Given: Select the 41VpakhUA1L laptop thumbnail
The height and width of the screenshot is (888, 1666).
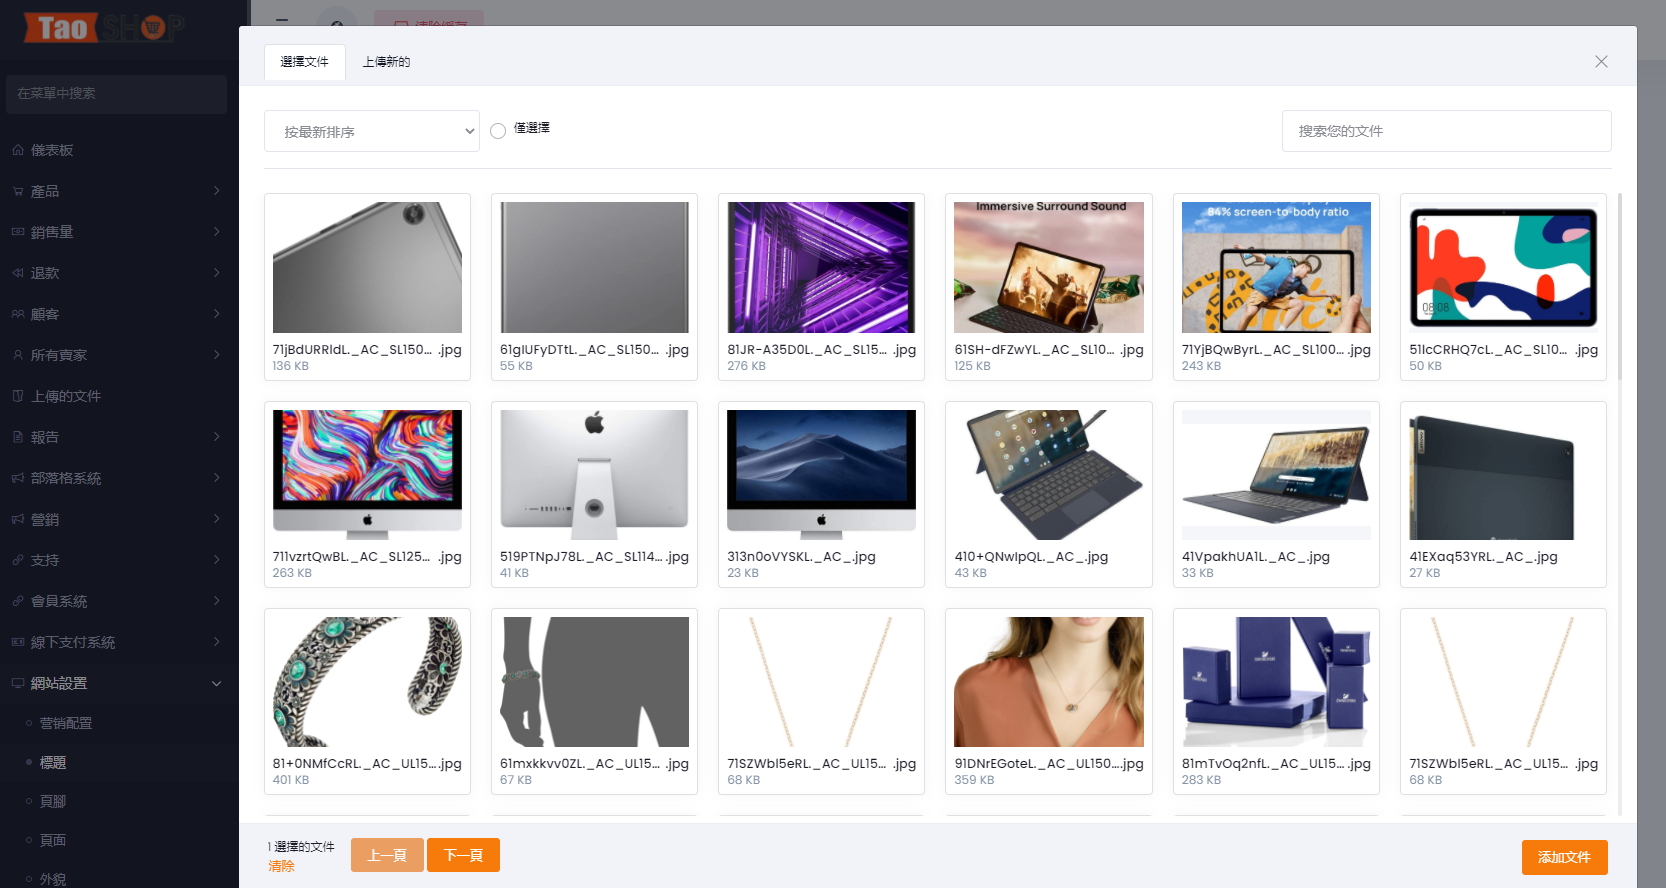Looking at the screenshot, I should point(1276,475).
